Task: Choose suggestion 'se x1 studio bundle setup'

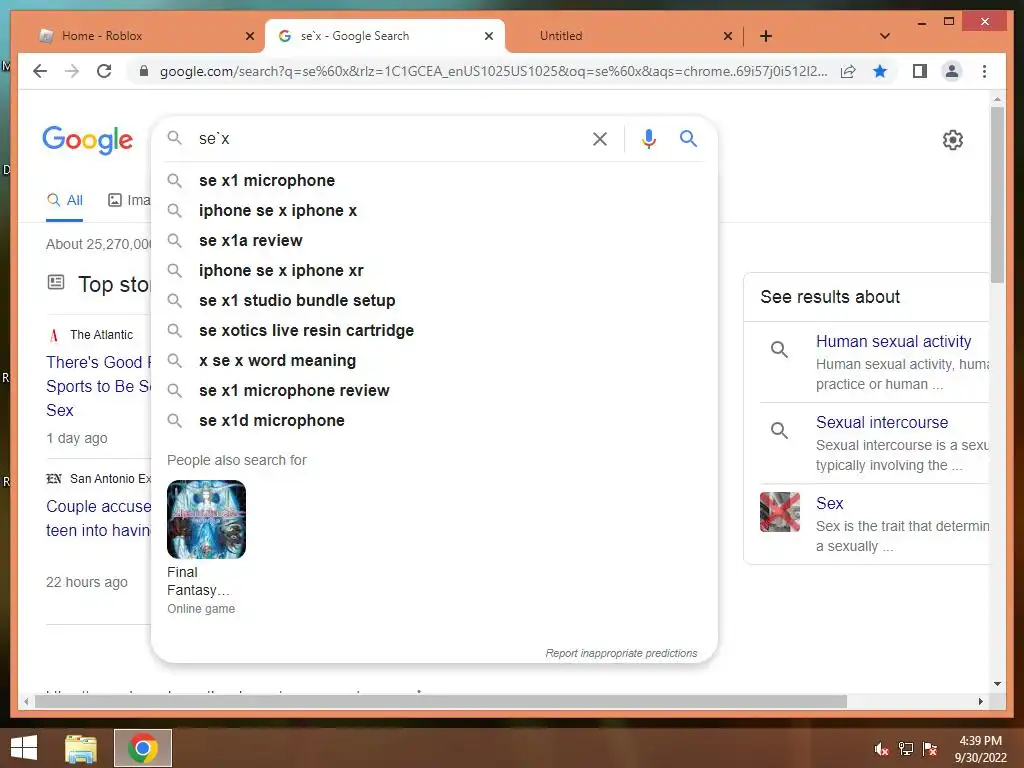Action: coord(434,300)
